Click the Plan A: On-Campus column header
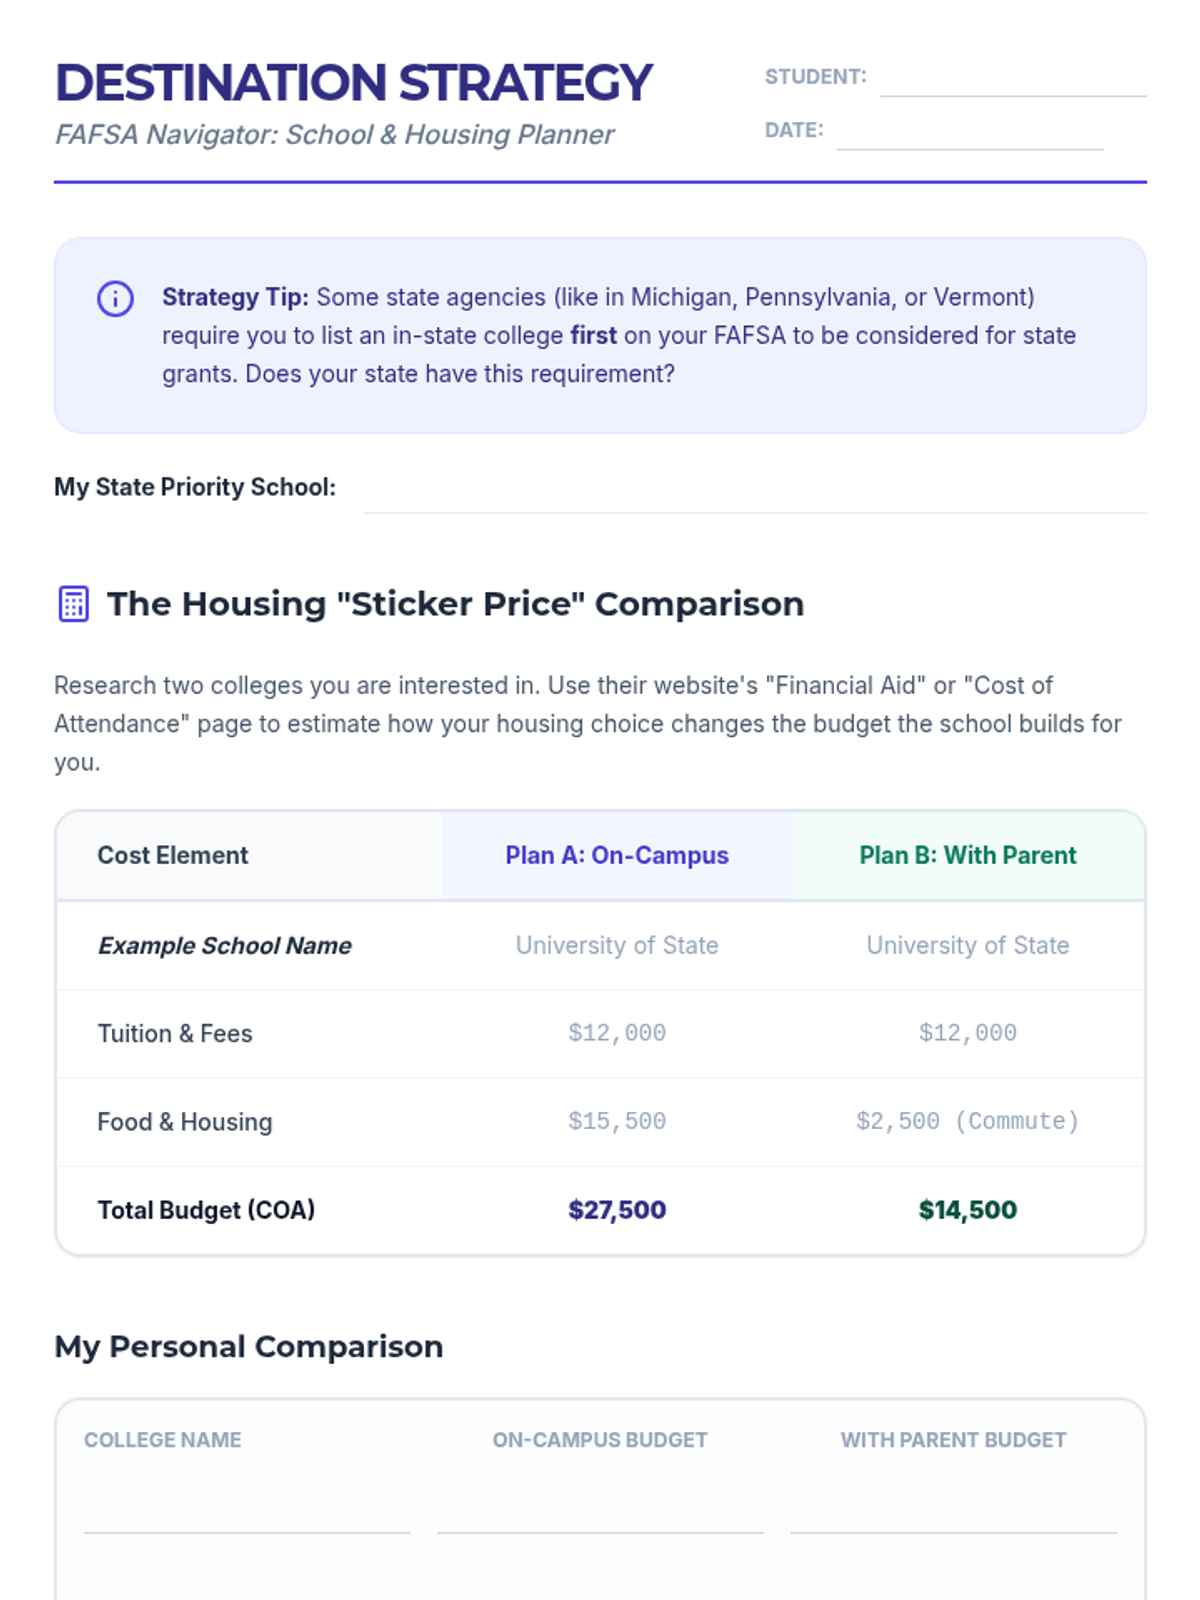This screenshot has width=1200, height=1600. (617, 856)
